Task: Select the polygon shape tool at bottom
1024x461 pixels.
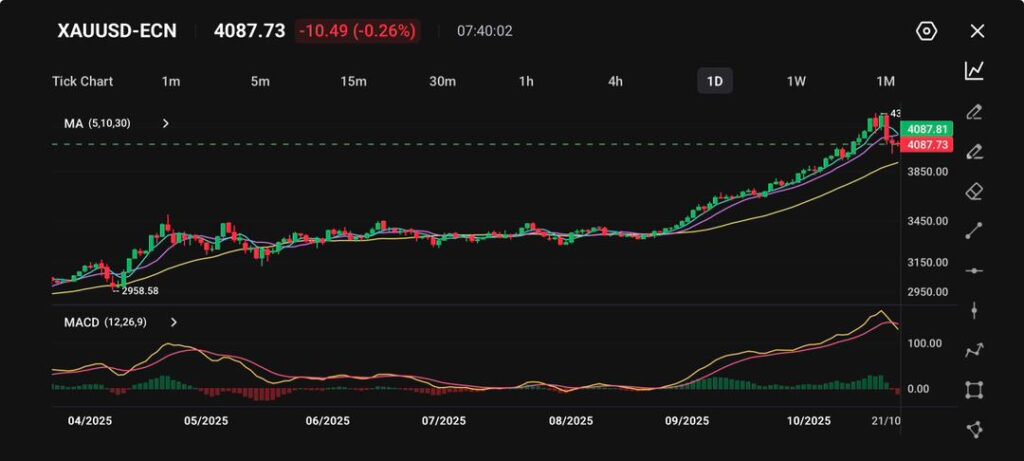Action: point(975,429)
